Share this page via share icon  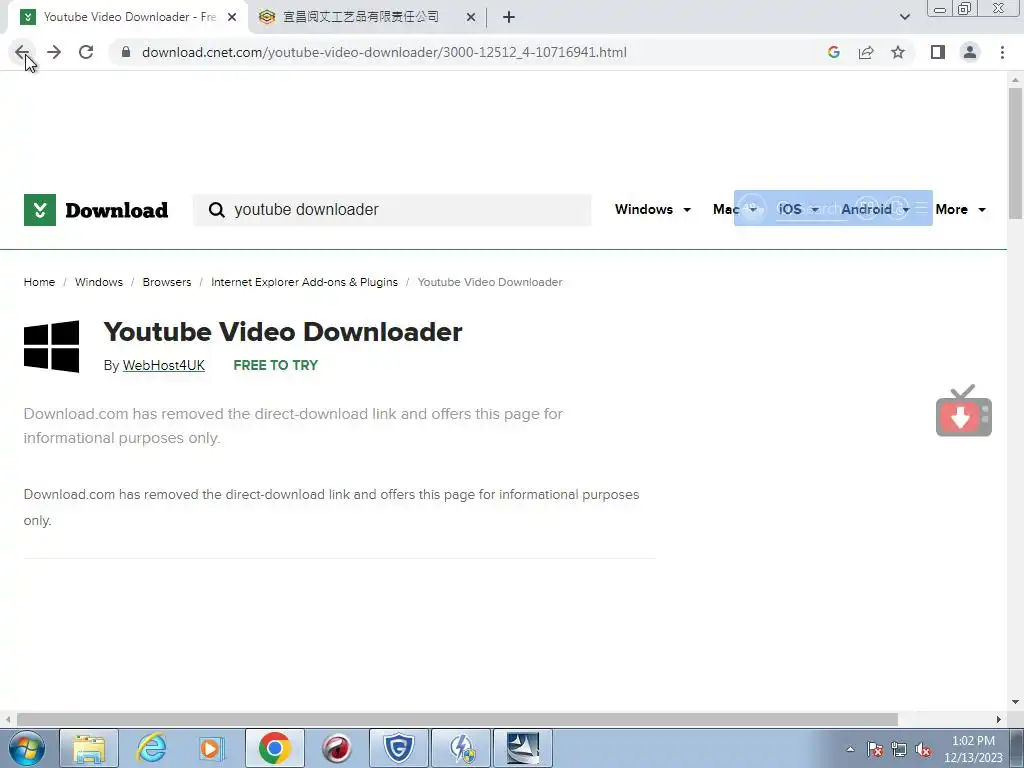pyautogui.click(x=866, y=52)
